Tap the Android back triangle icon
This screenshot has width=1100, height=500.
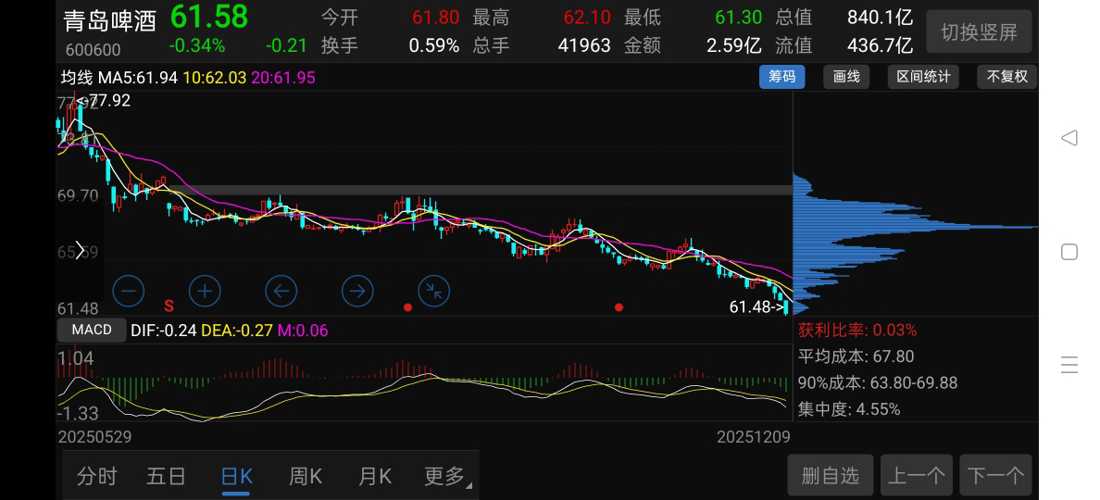click(1069, 137)
